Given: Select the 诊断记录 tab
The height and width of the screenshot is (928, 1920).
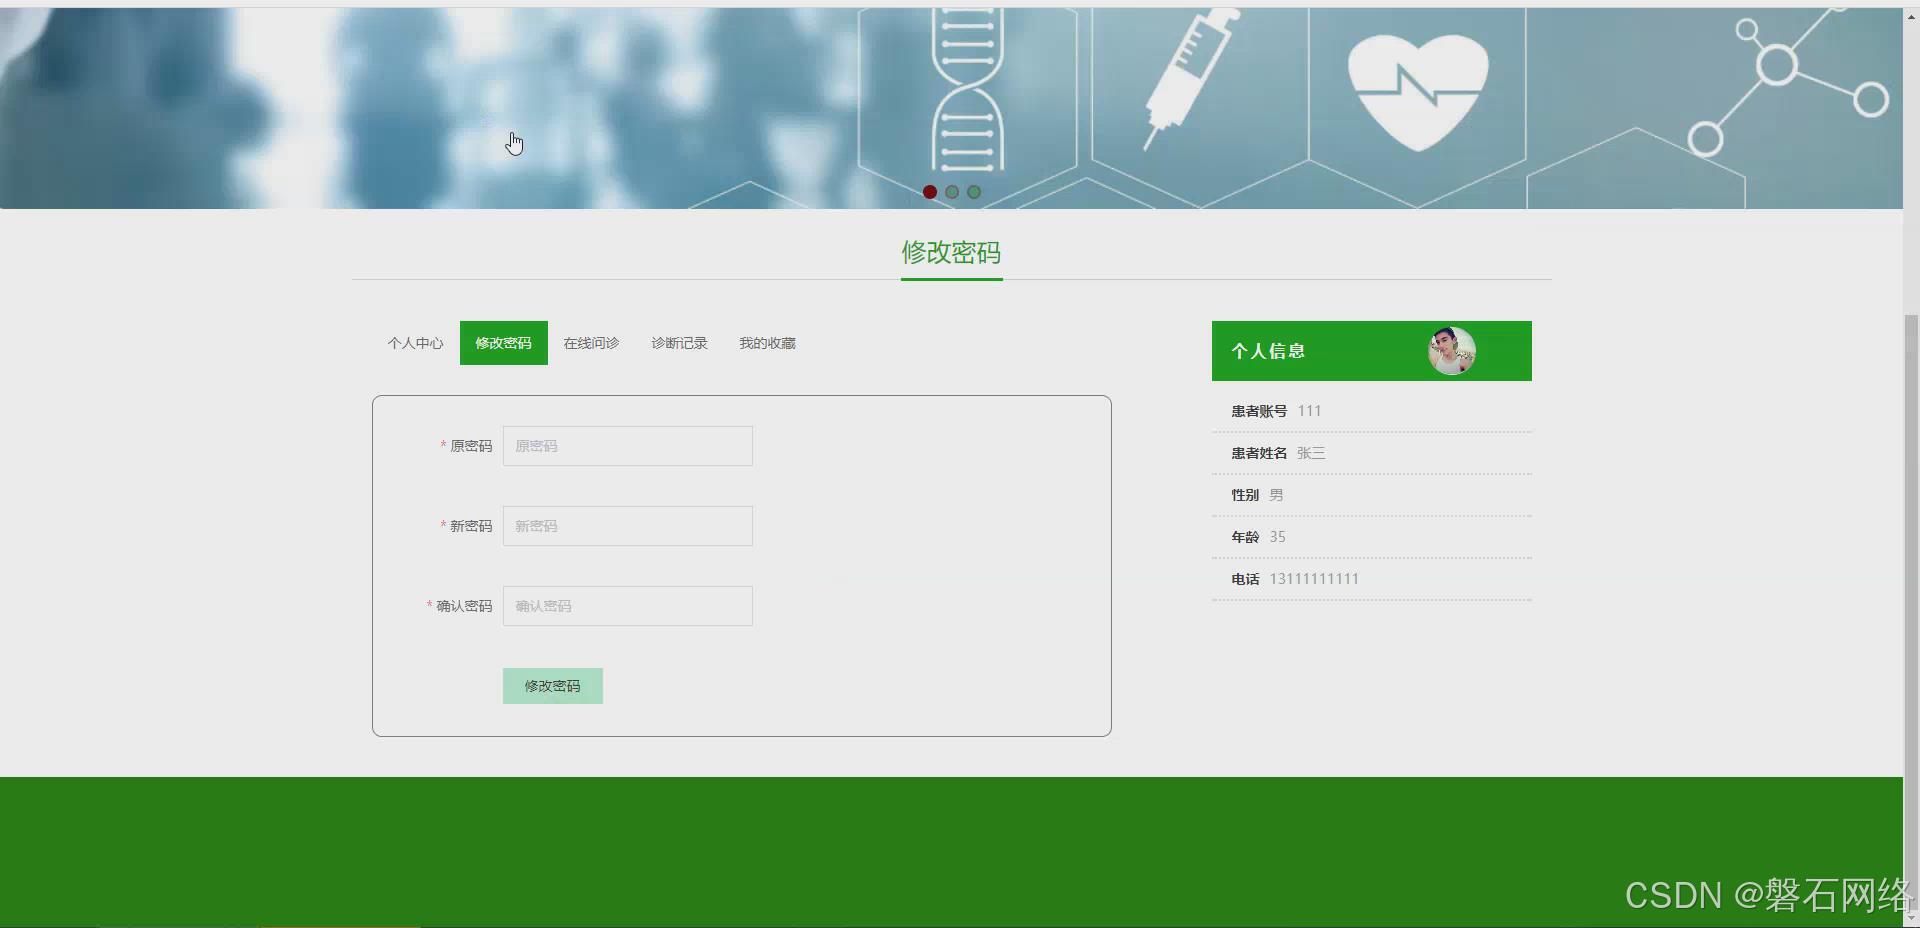Looking at the screenshot, I should point(678,343).
